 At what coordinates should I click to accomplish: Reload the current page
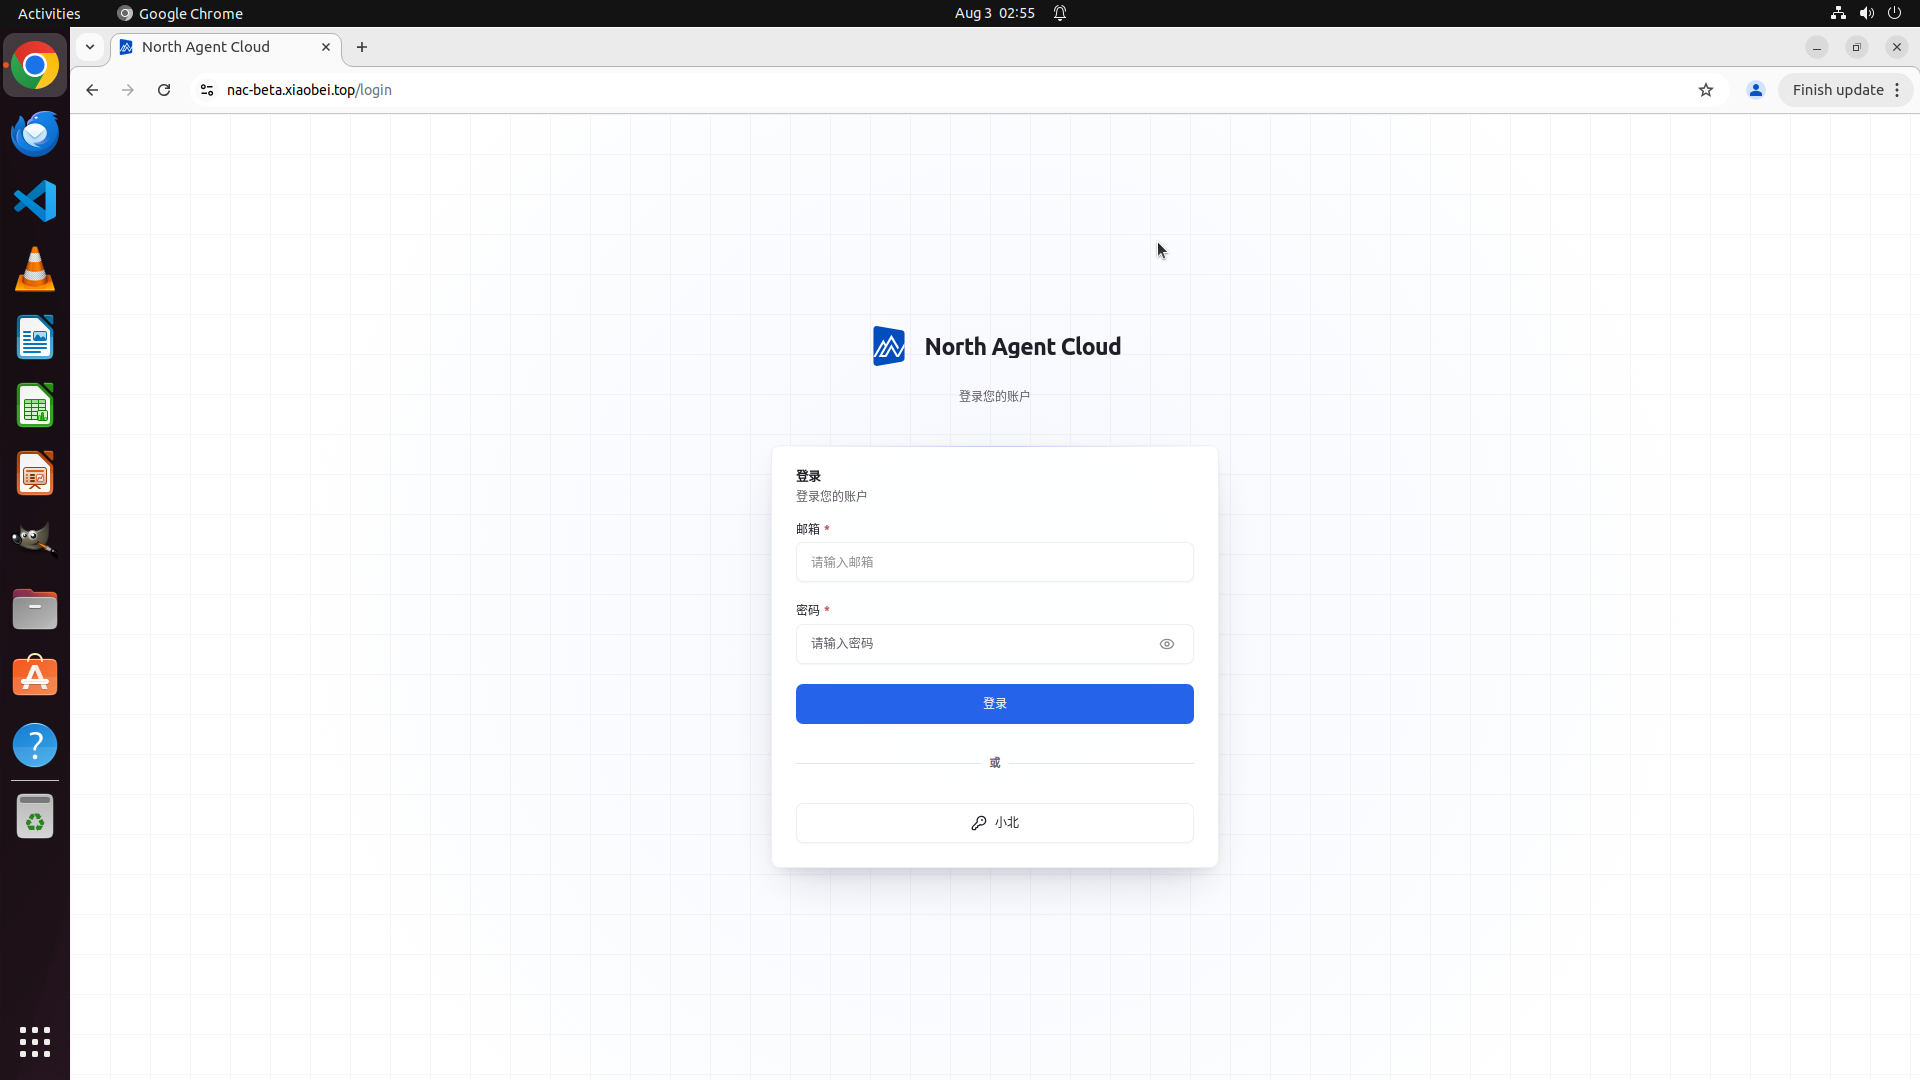(x=164, y=90)
